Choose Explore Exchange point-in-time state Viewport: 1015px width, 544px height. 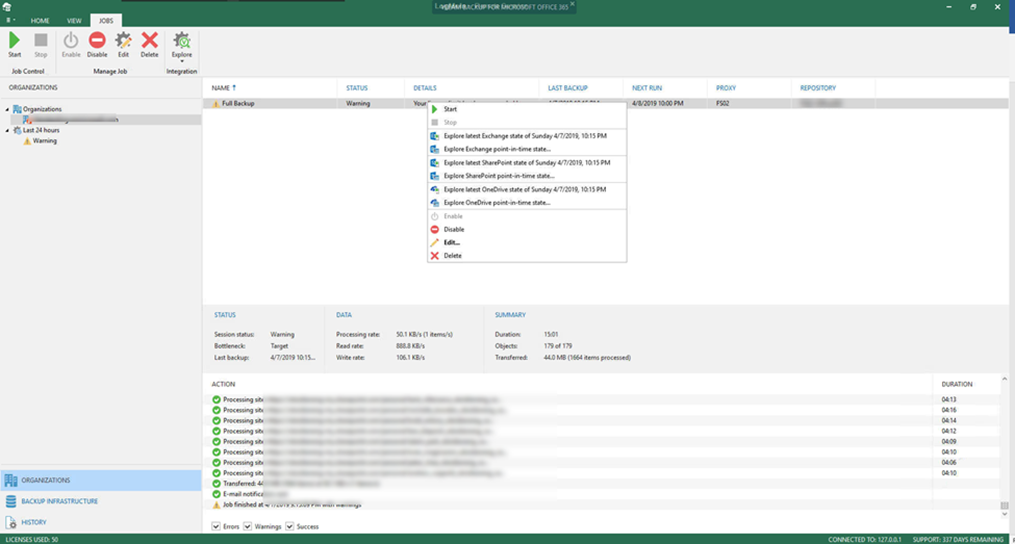527,149
